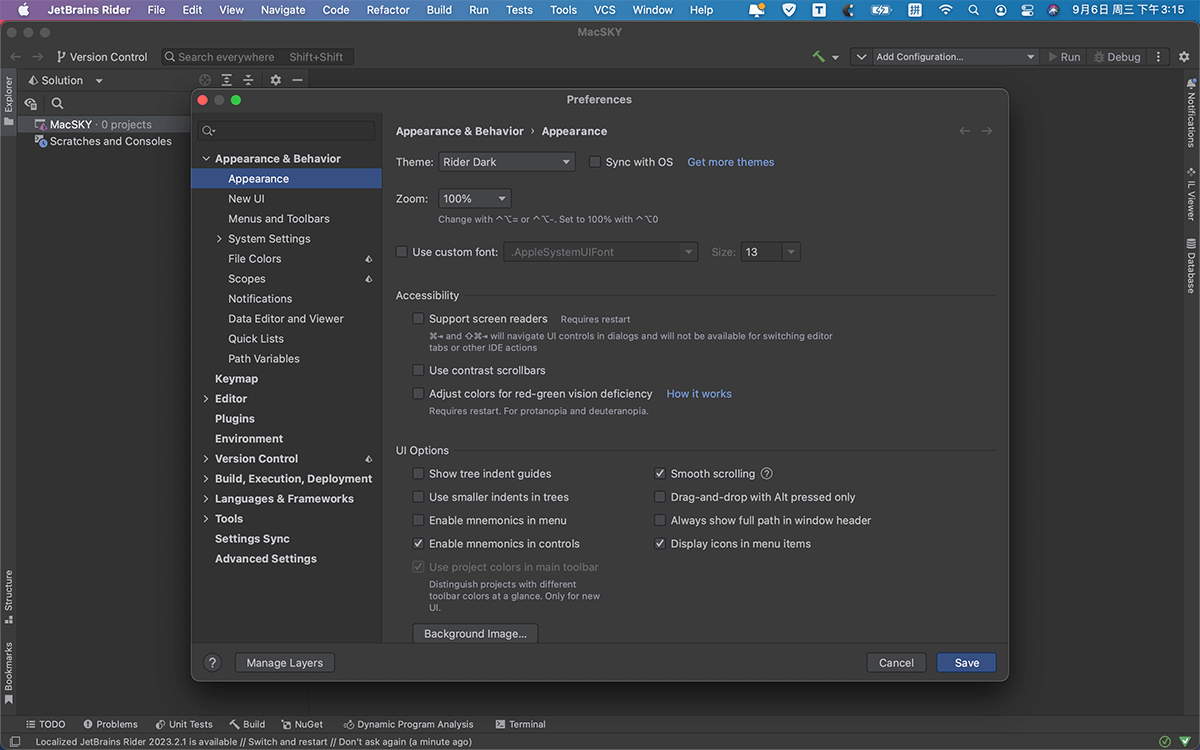
Task: Open the Structure tool window
Action: click(8, 598)
